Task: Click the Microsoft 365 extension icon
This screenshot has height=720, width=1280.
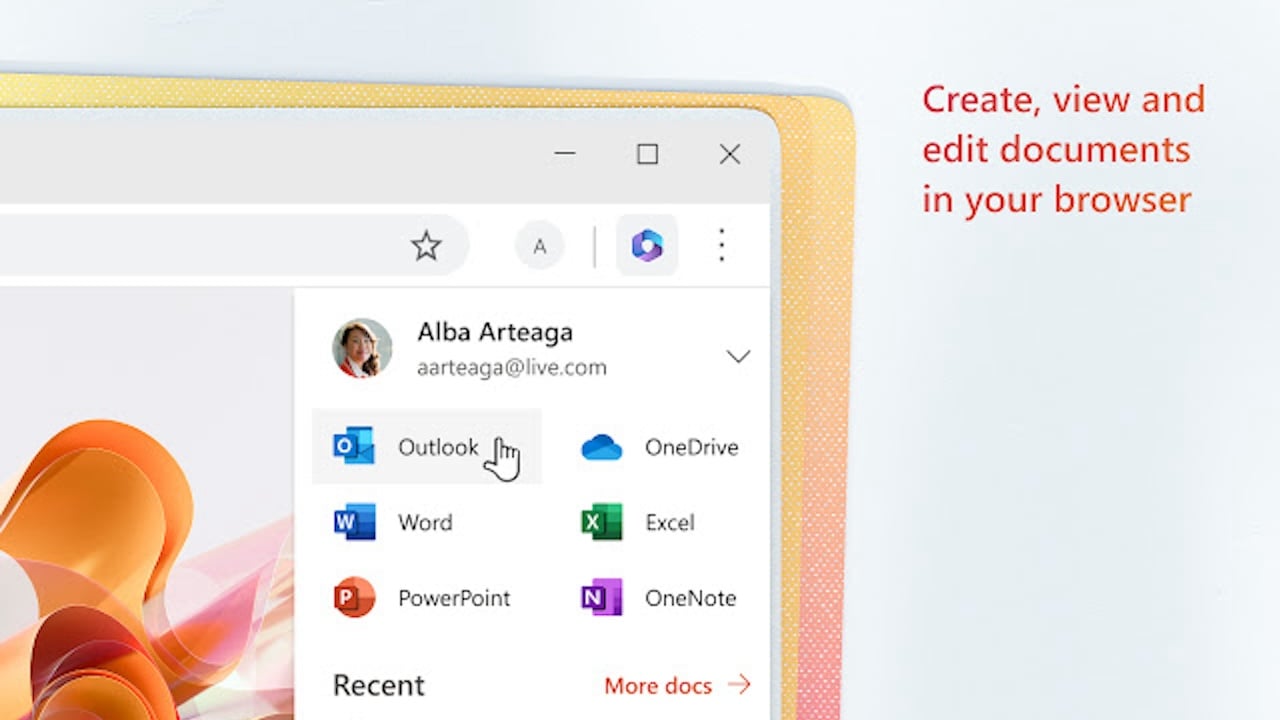Action: coord(647,246)
